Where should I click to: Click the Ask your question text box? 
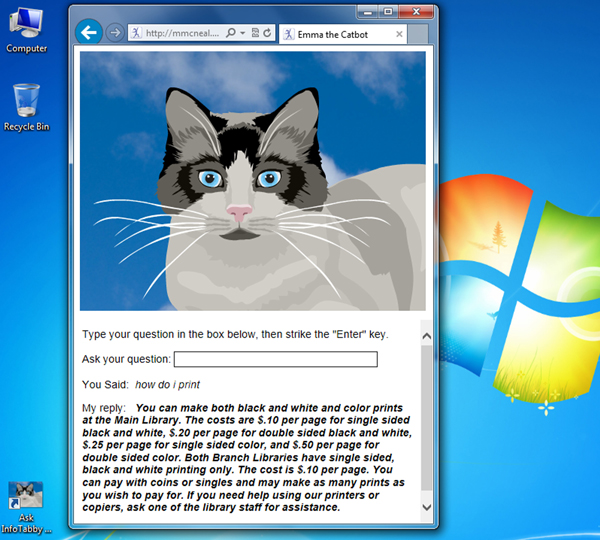(275, 359)
